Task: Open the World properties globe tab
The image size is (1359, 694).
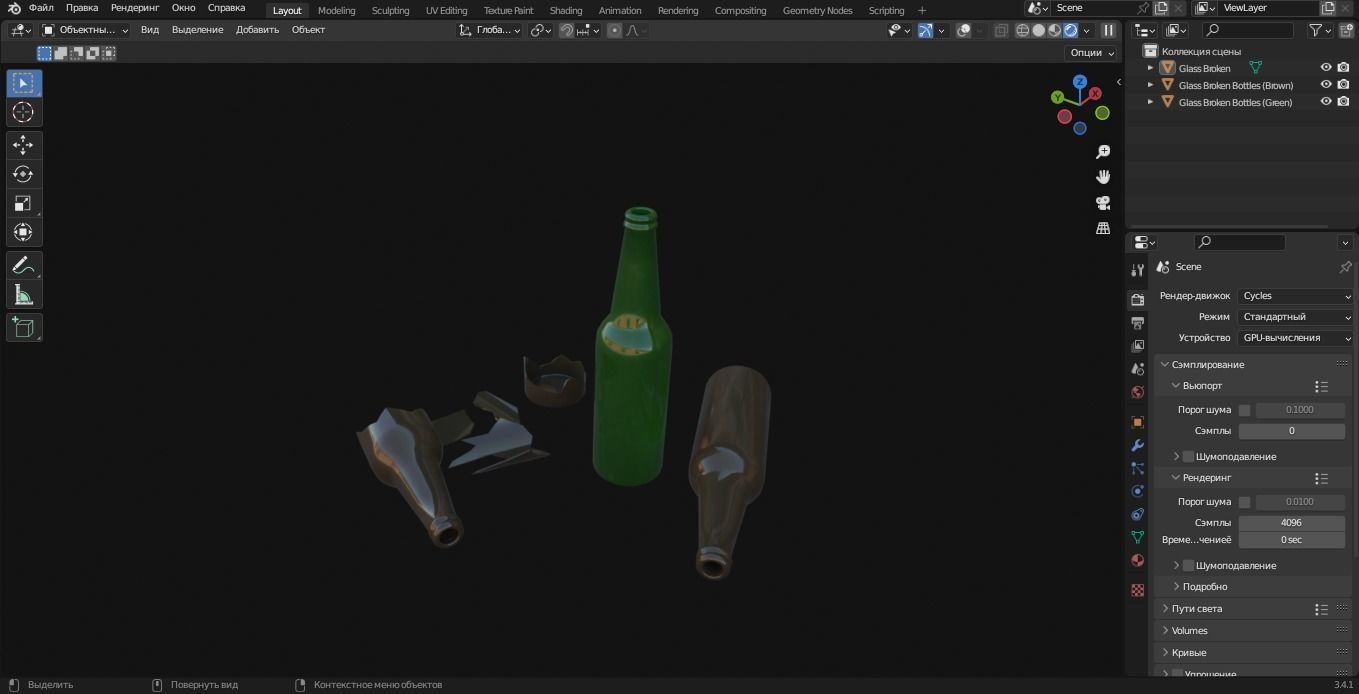Action: tap(1137, 392)
